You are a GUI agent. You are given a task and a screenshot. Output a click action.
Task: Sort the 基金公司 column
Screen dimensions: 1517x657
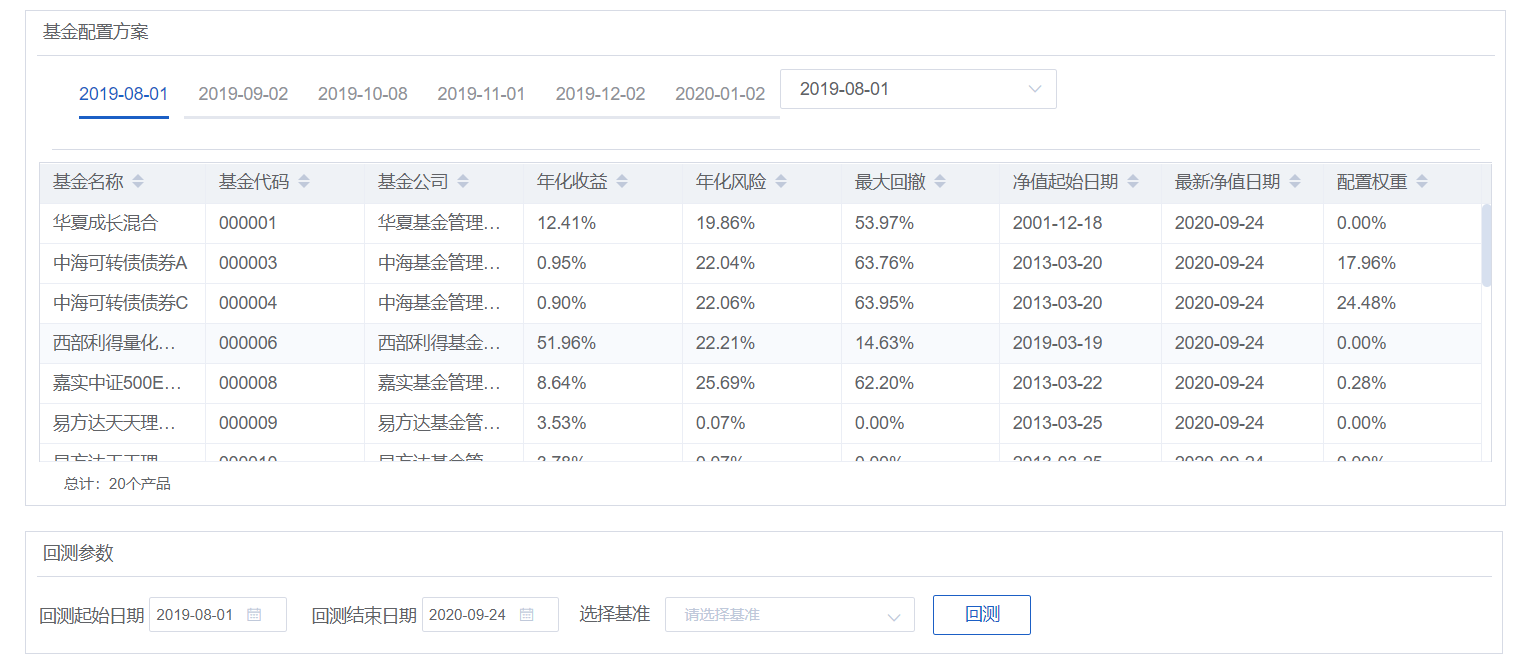463,181
